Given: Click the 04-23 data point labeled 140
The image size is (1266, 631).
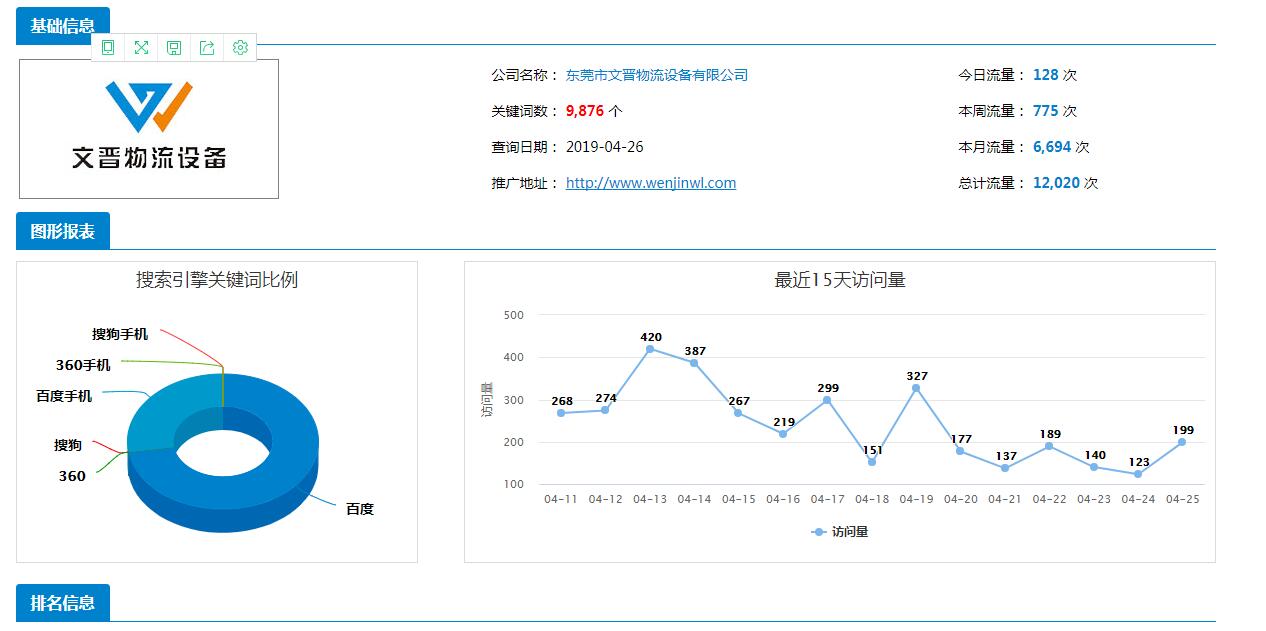Looking at the screenshot, I should (x=1094, y=467).
